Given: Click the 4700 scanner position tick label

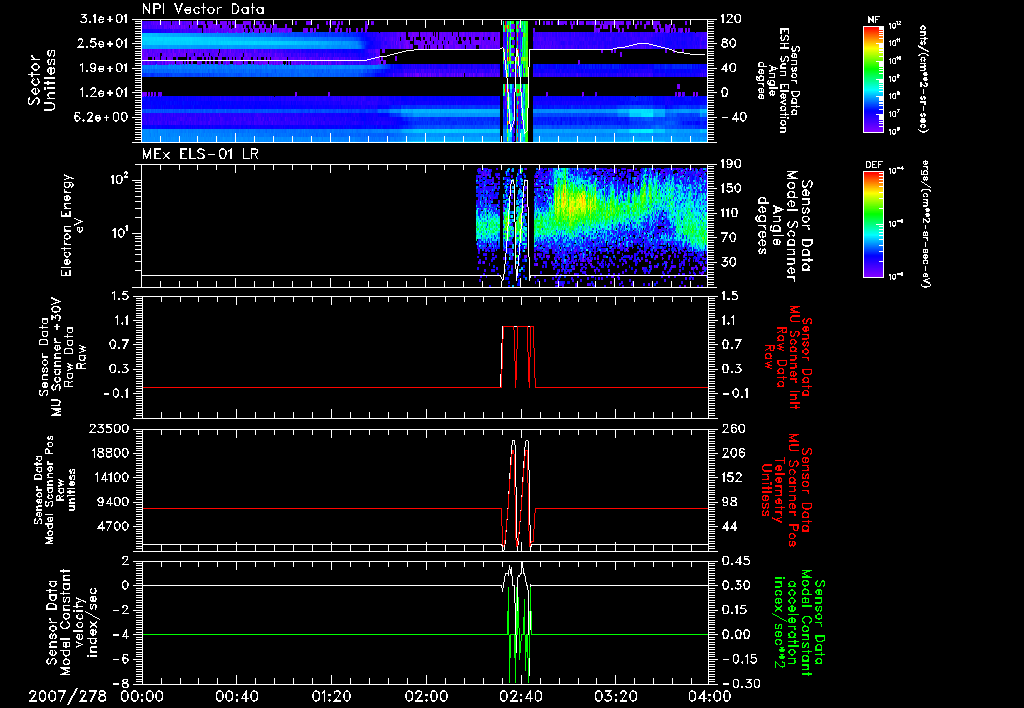Looking at the screenshot, I should [x=114, y=526].
